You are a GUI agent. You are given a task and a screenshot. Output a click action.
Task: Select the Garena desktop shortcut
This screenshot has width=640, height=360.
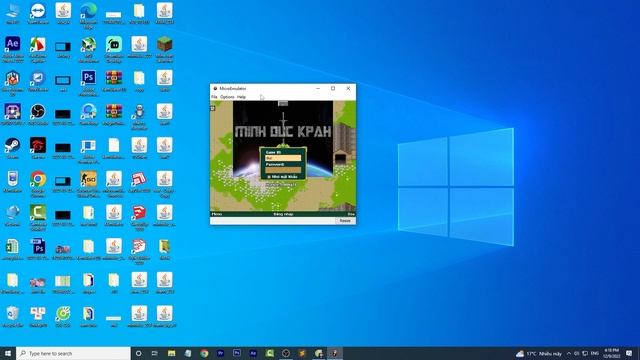[x=38, y=148]
